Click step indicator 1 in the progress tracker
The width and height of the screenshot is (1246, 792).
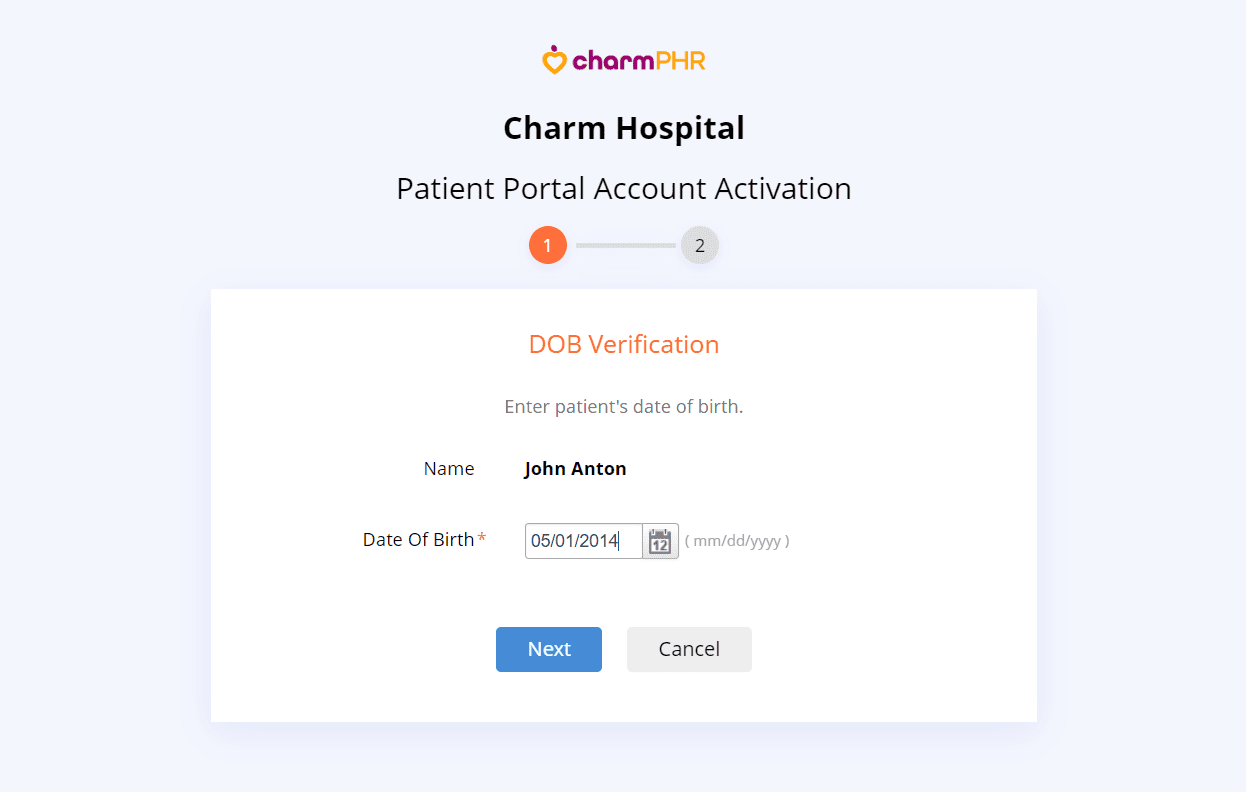tap(548, 244)
